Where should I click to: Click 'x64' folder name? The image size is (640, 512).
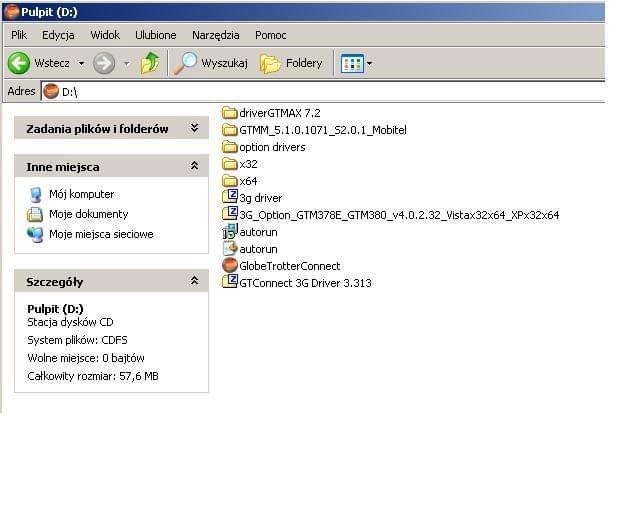click(x=248, y=181)
